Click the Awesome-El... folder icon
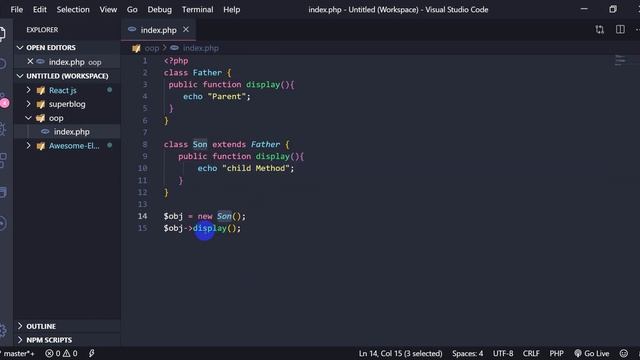640x360 pixels. (x=40, y=146)
